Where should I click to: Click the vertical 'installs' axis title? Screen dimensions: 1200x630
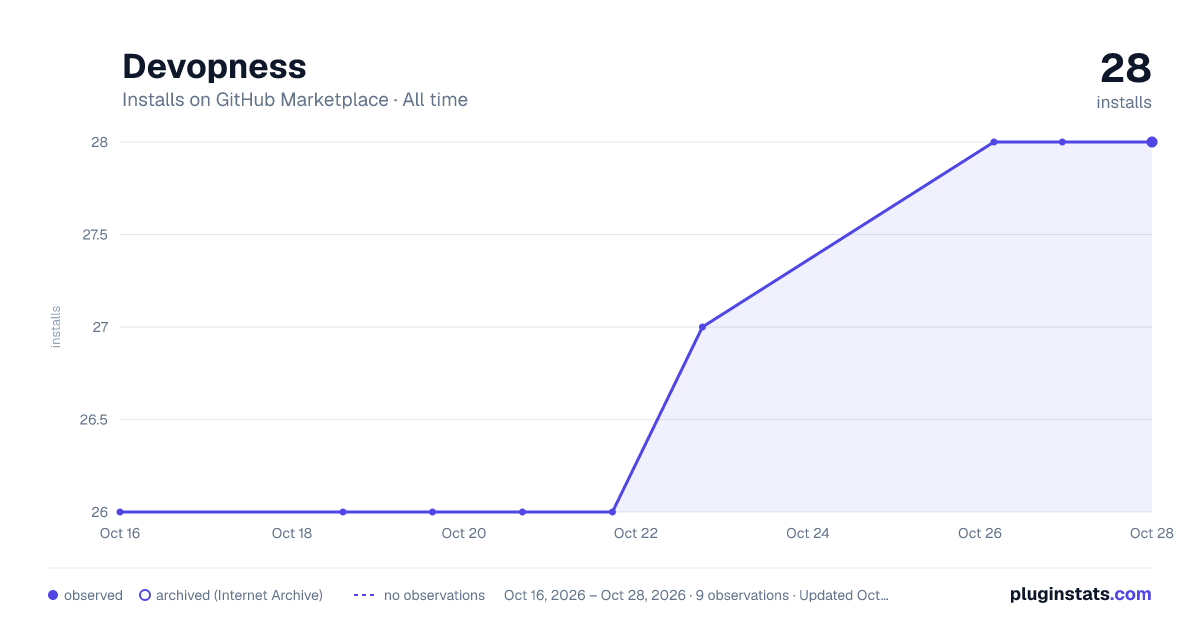point(56,327)
